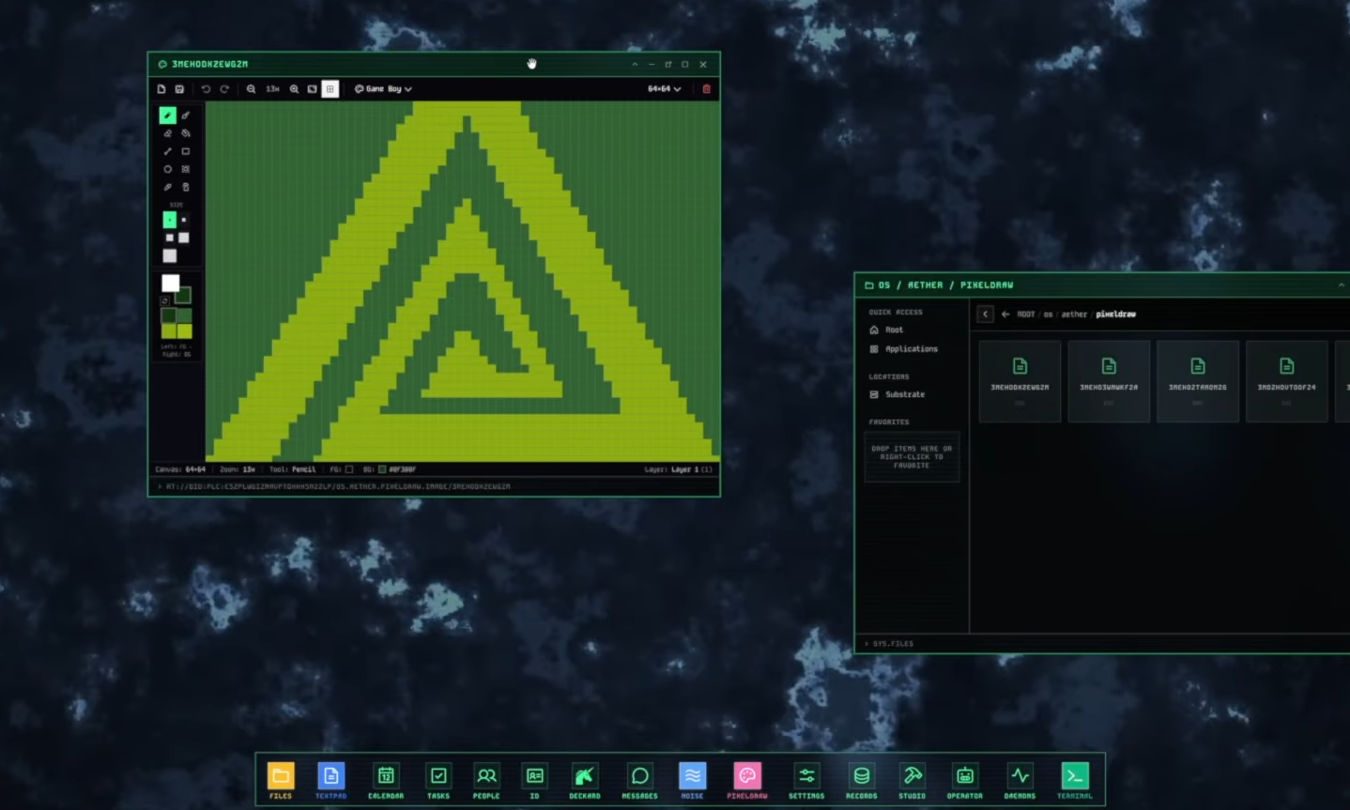Open file 3MEHODXZEWG2M in Files window
Screen dimensions: 1350x810
(1020, 381)
